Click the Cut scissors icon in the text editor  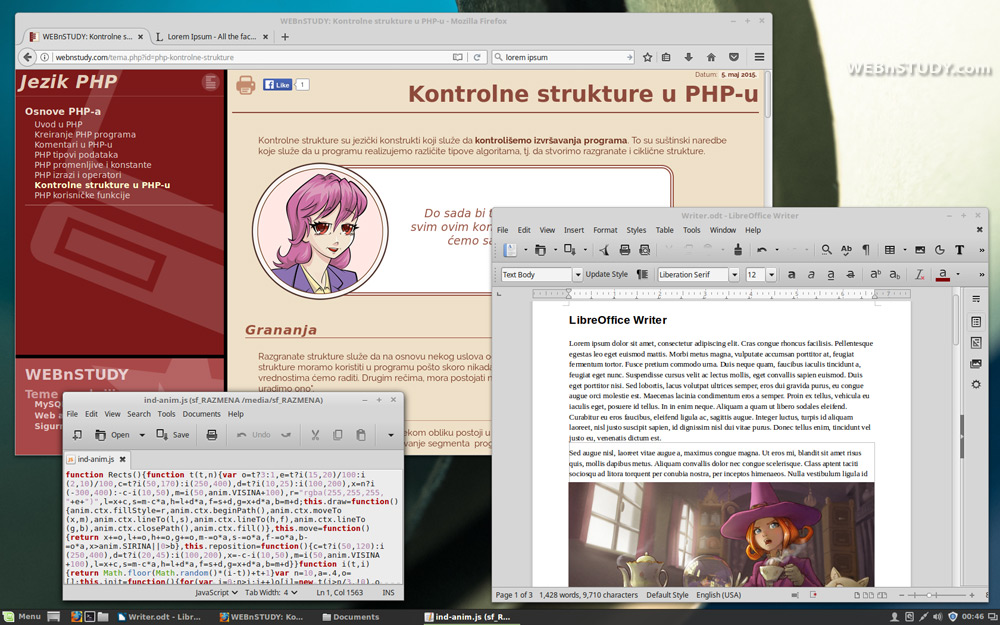tap(315, 435)
